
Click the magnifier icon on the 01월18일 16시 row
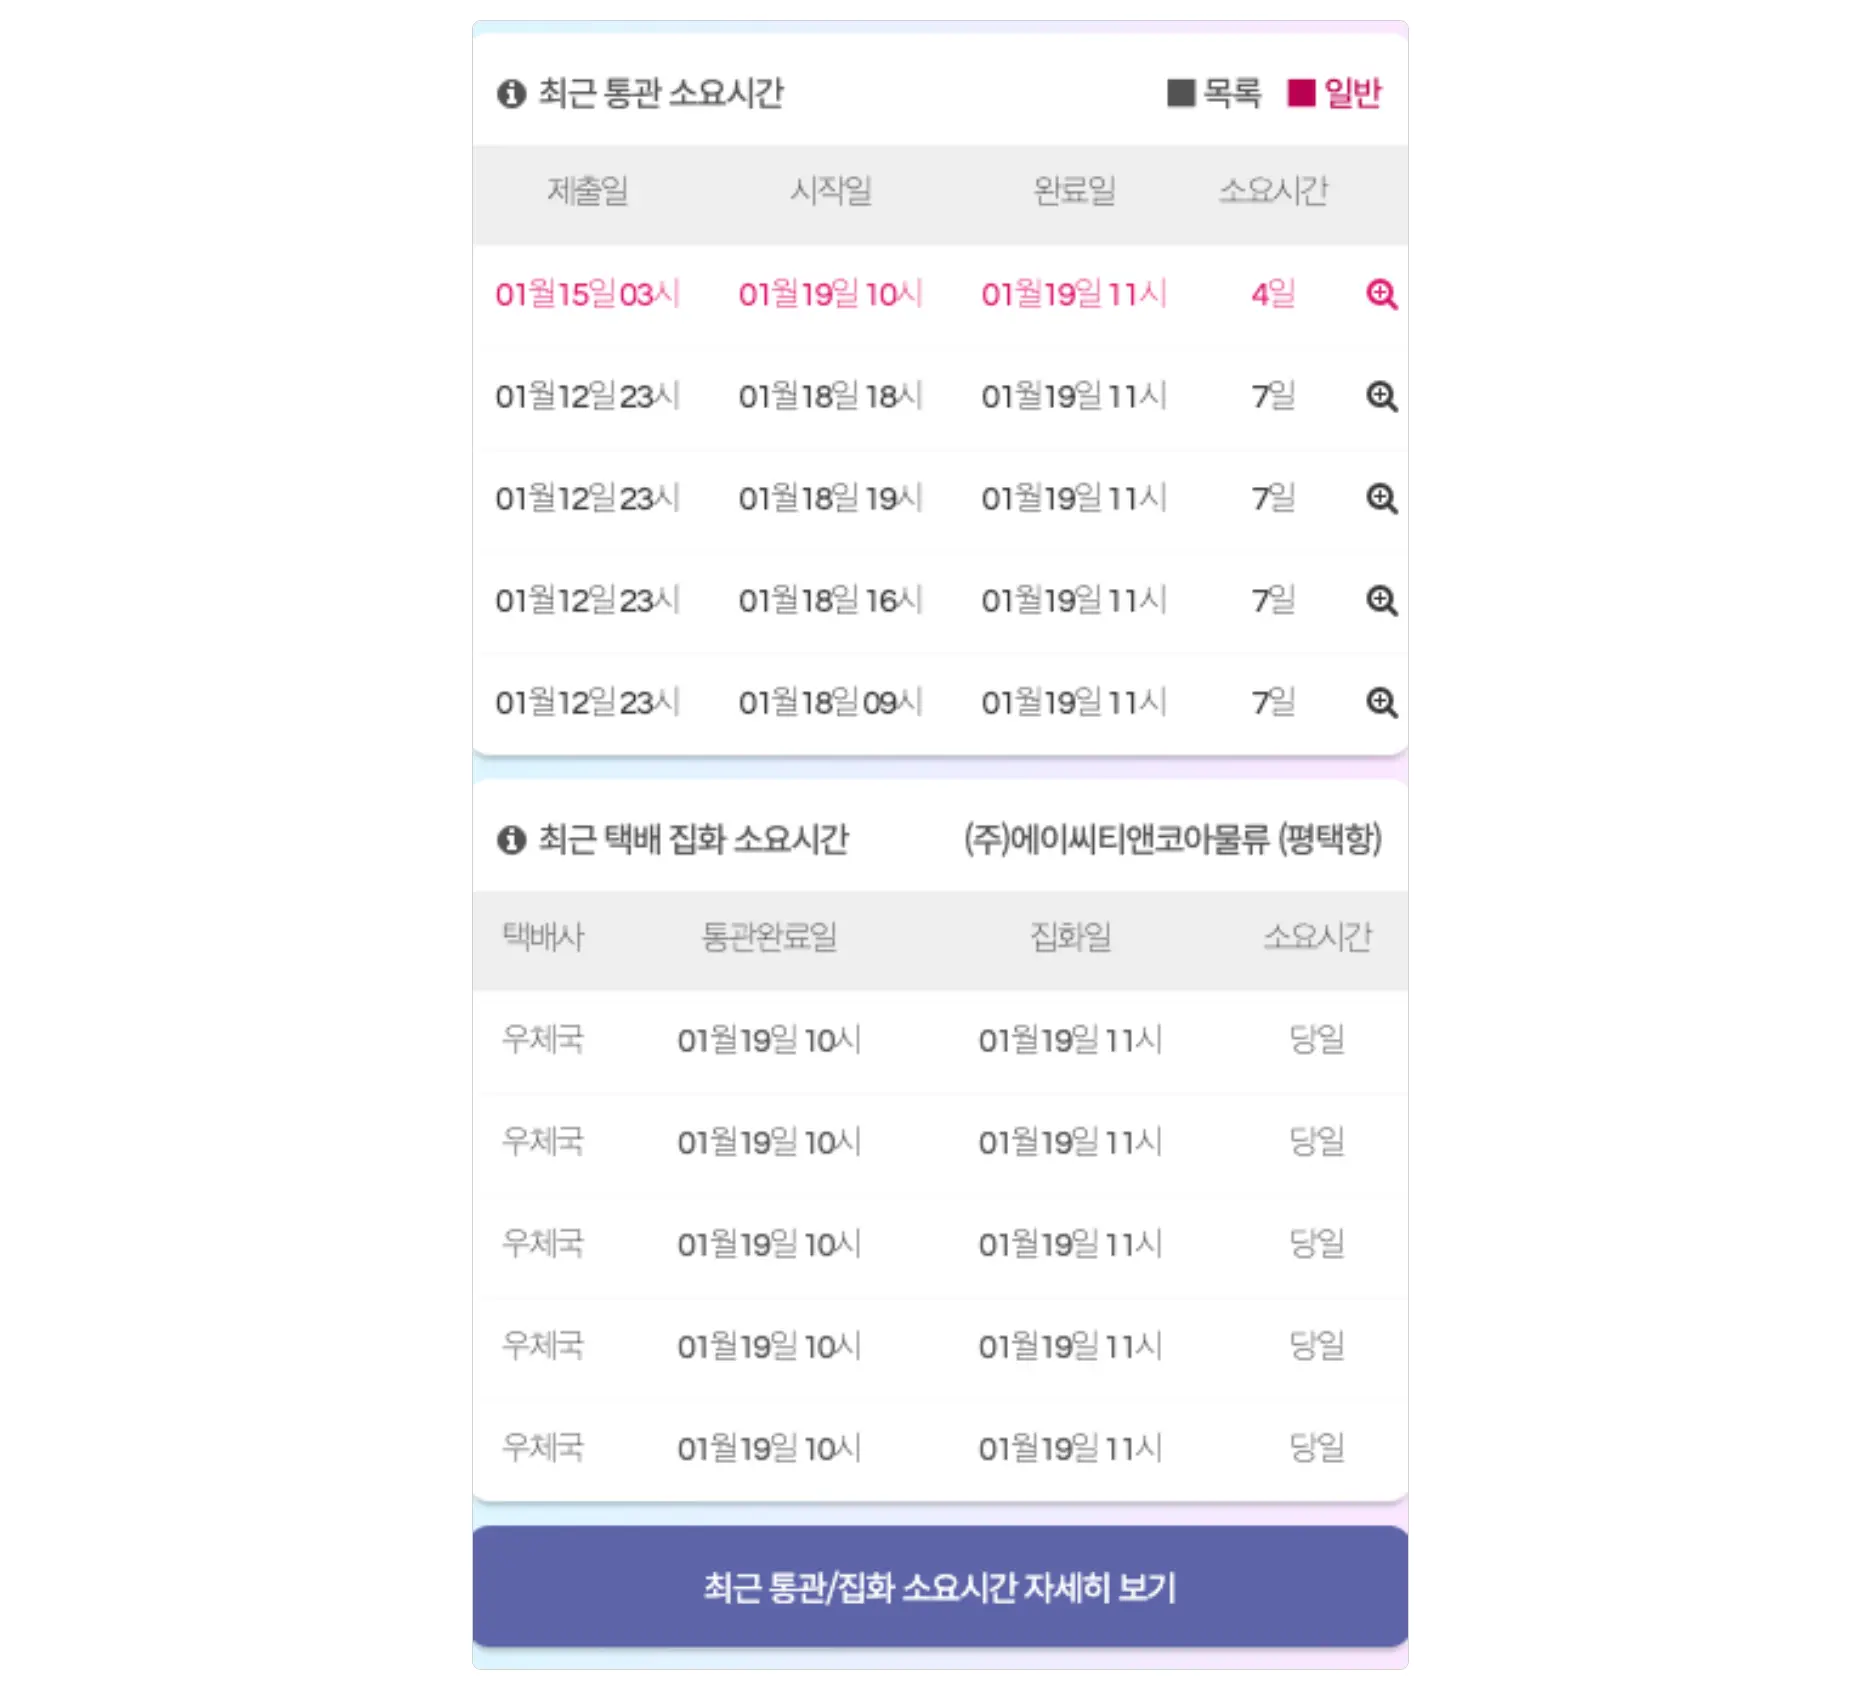[x=1383, y=601]
